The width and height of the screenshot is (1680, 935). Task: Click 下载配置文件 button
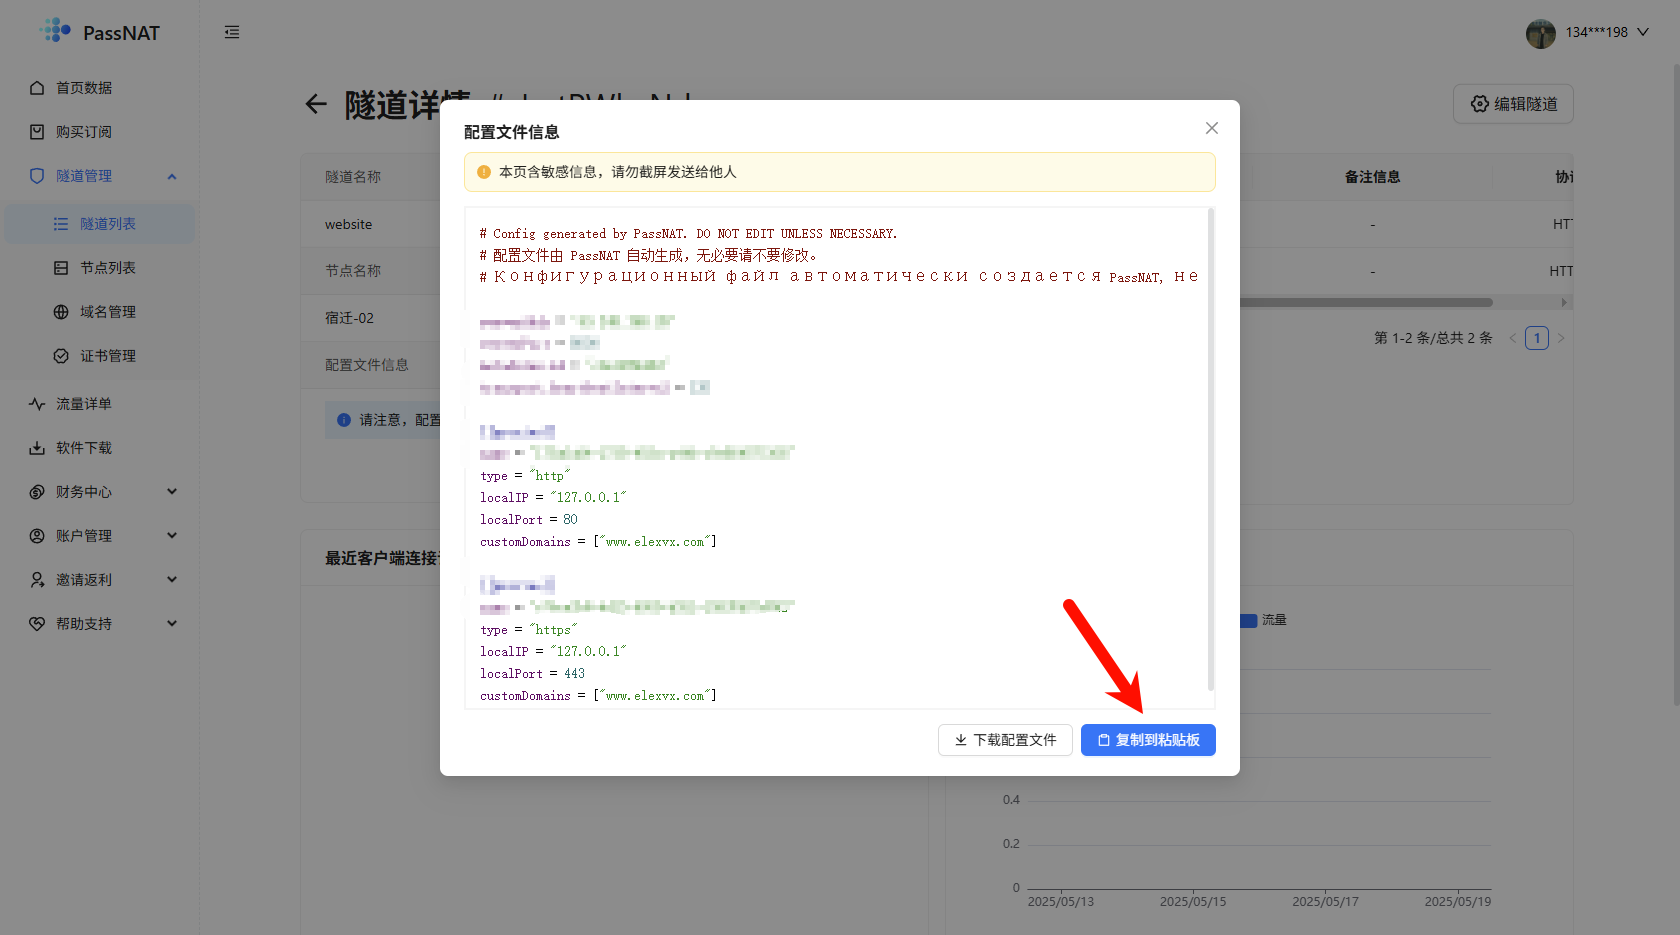click(x=1005, y=740)
